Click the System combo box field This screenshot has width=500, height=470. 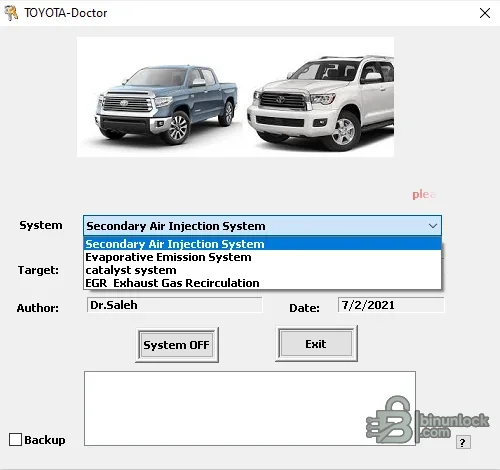[x=262, y=226]
